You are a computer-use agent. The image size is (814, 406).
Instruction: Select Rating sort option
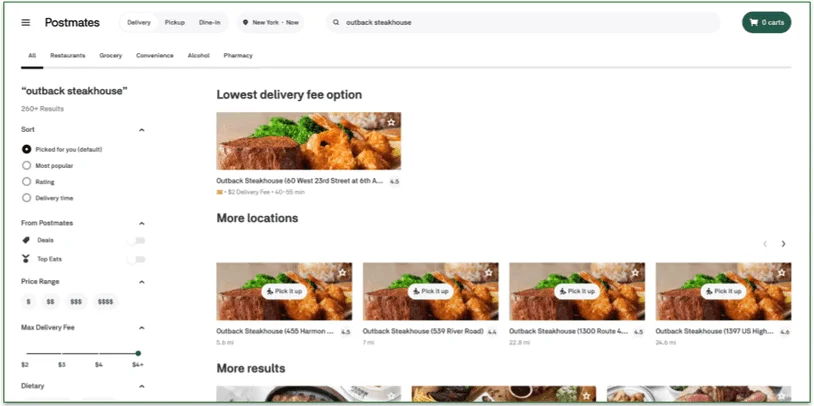click(x=26, y=182)
